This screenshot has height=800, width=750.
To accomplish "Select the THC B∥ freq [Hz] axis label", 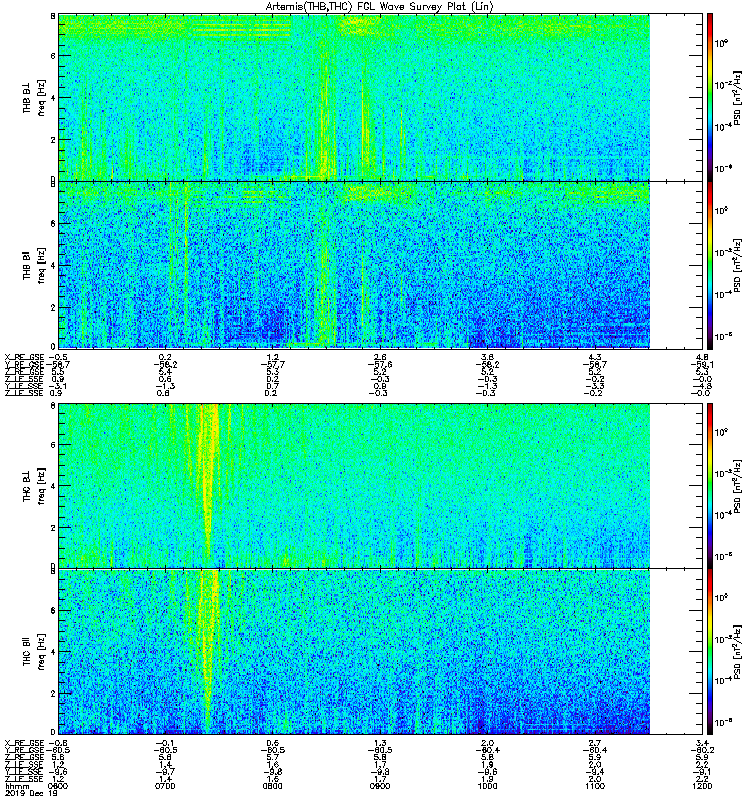I will [34, 652].
